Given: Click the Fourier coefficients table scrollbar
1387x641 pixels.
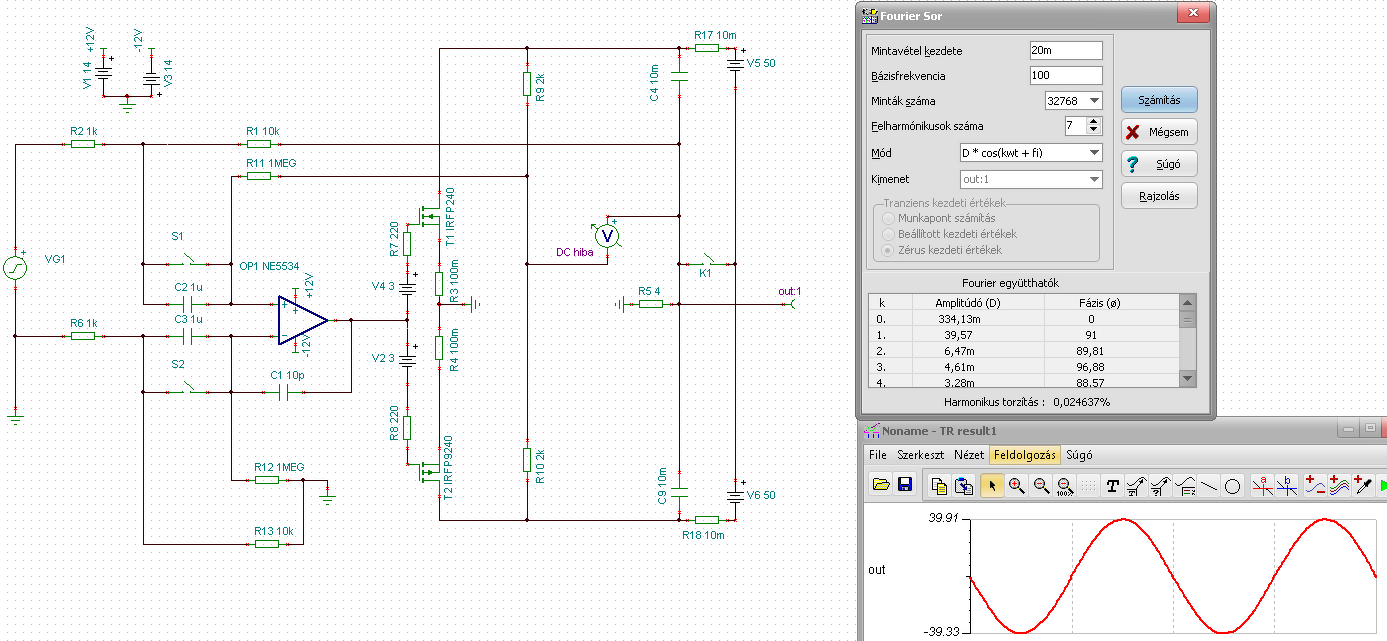Looking at the screenshot, I should [1187, 341].
